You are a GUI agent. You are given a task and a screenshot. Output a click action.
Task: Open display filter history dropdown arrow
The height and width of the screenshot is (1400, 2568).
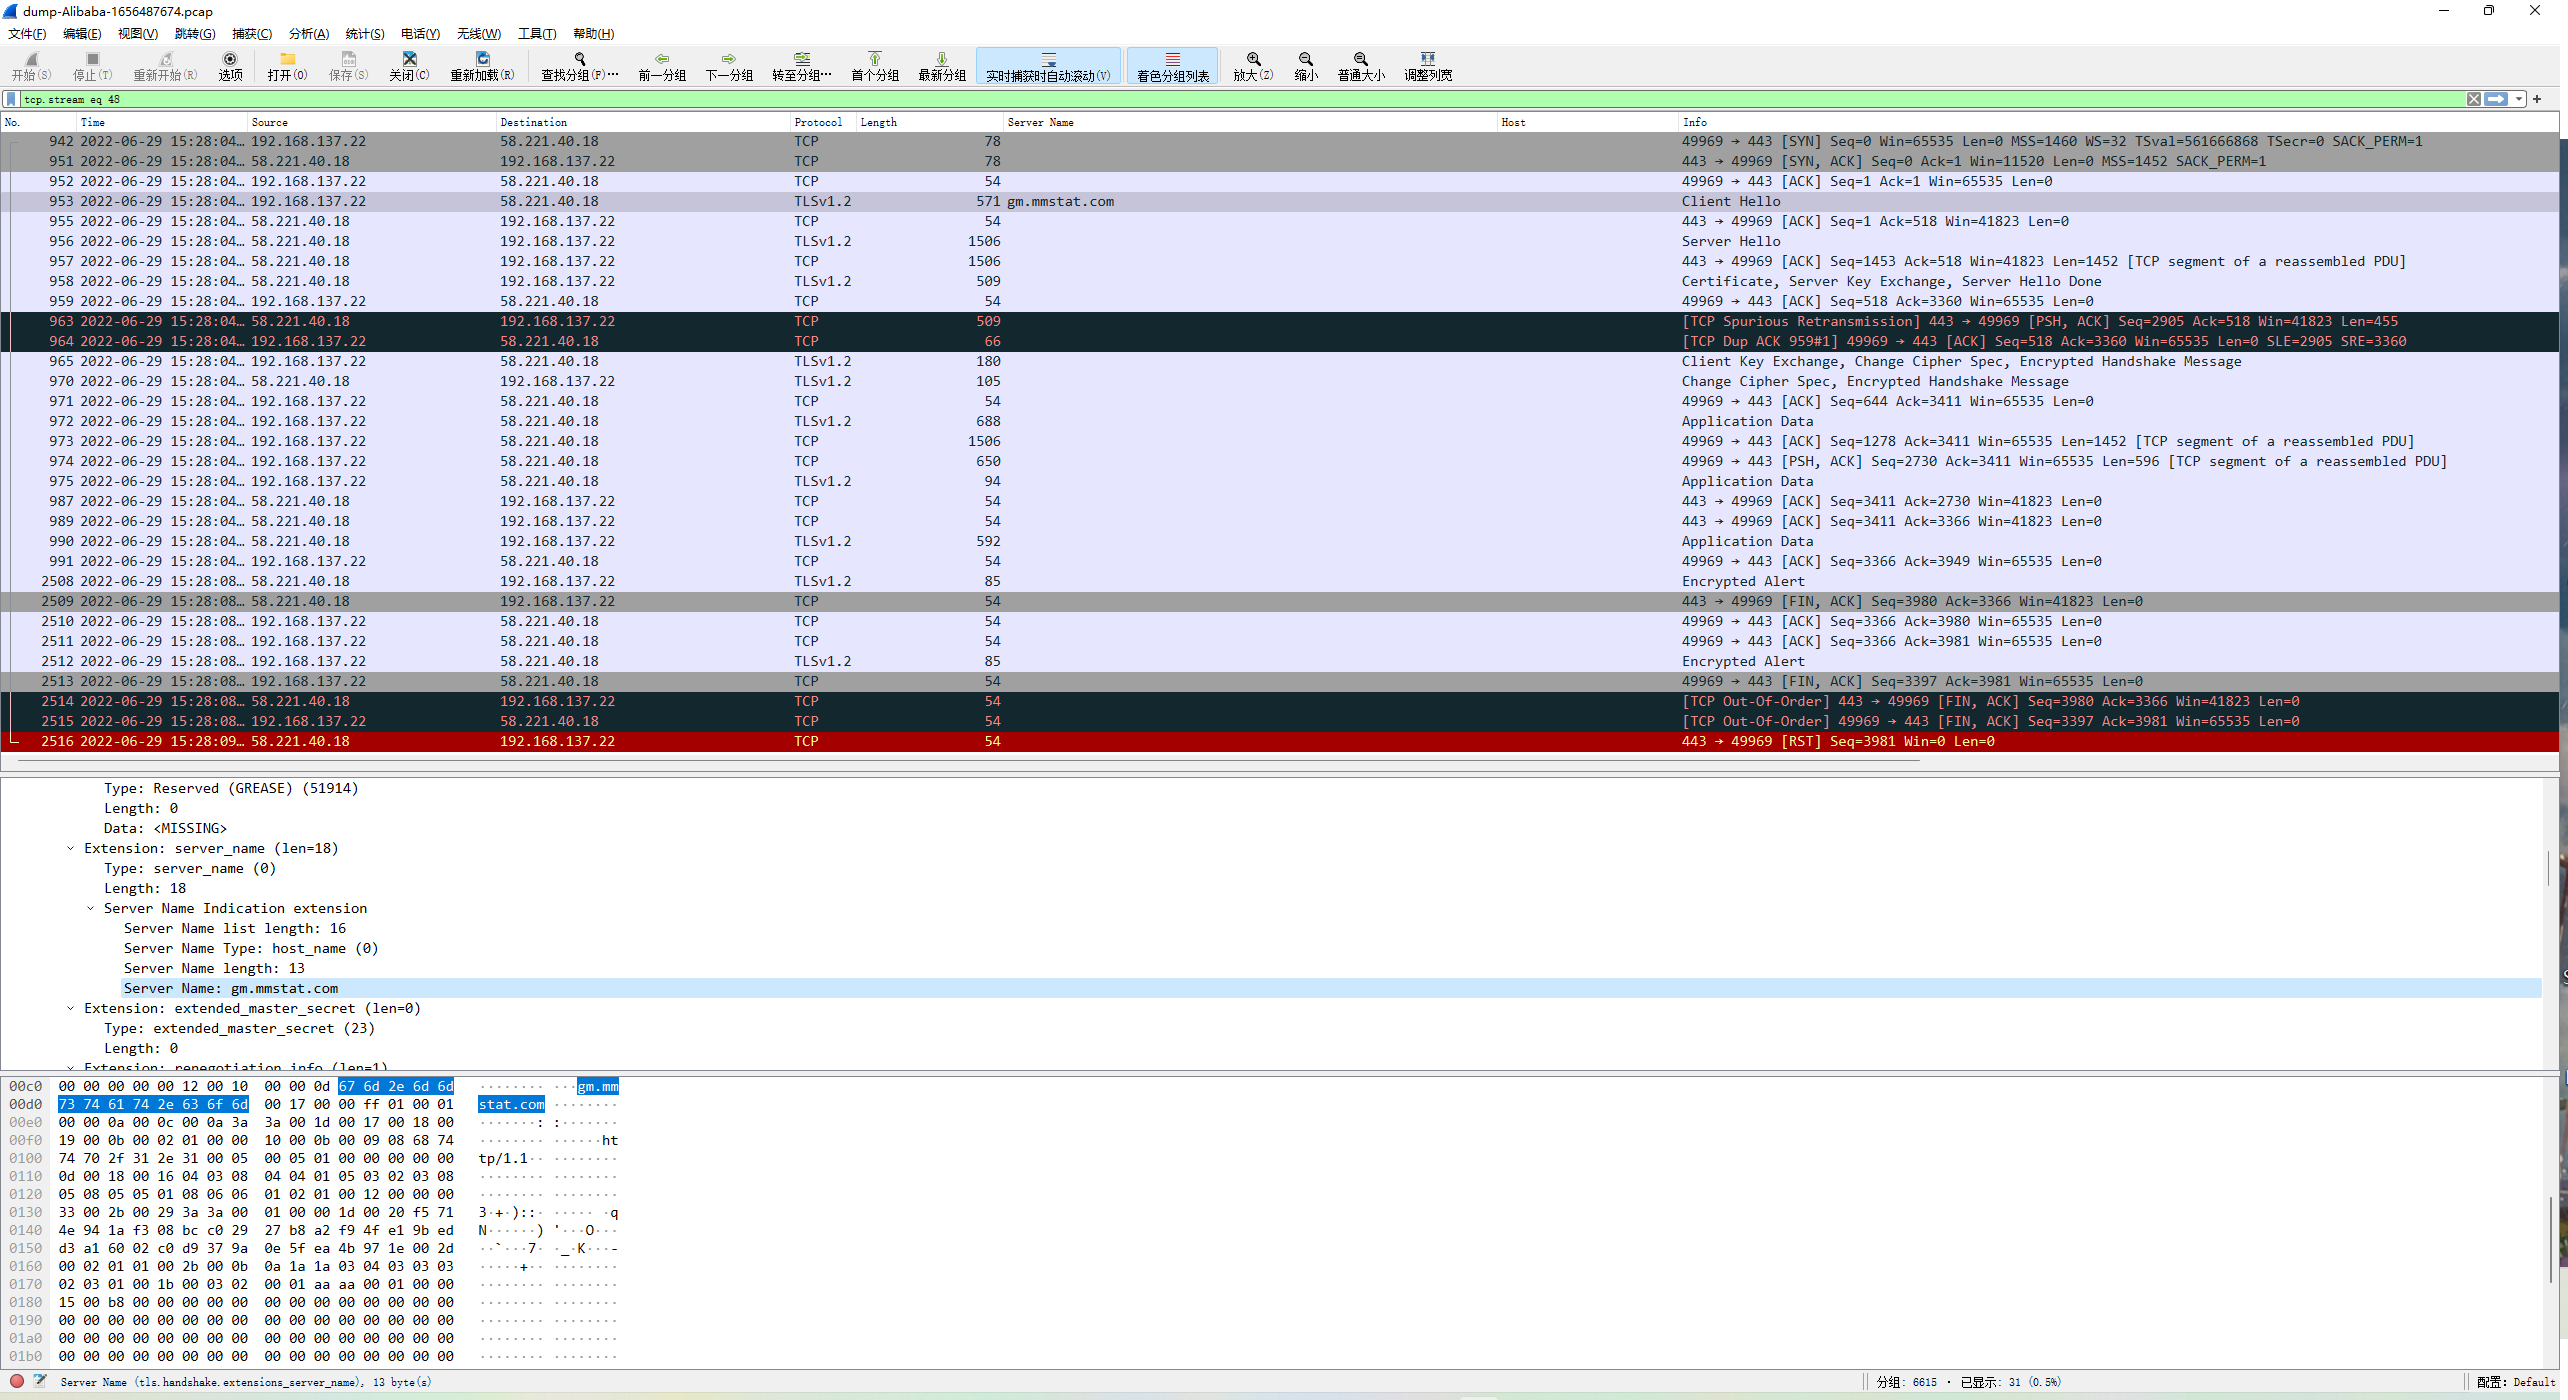[2519, 99]
